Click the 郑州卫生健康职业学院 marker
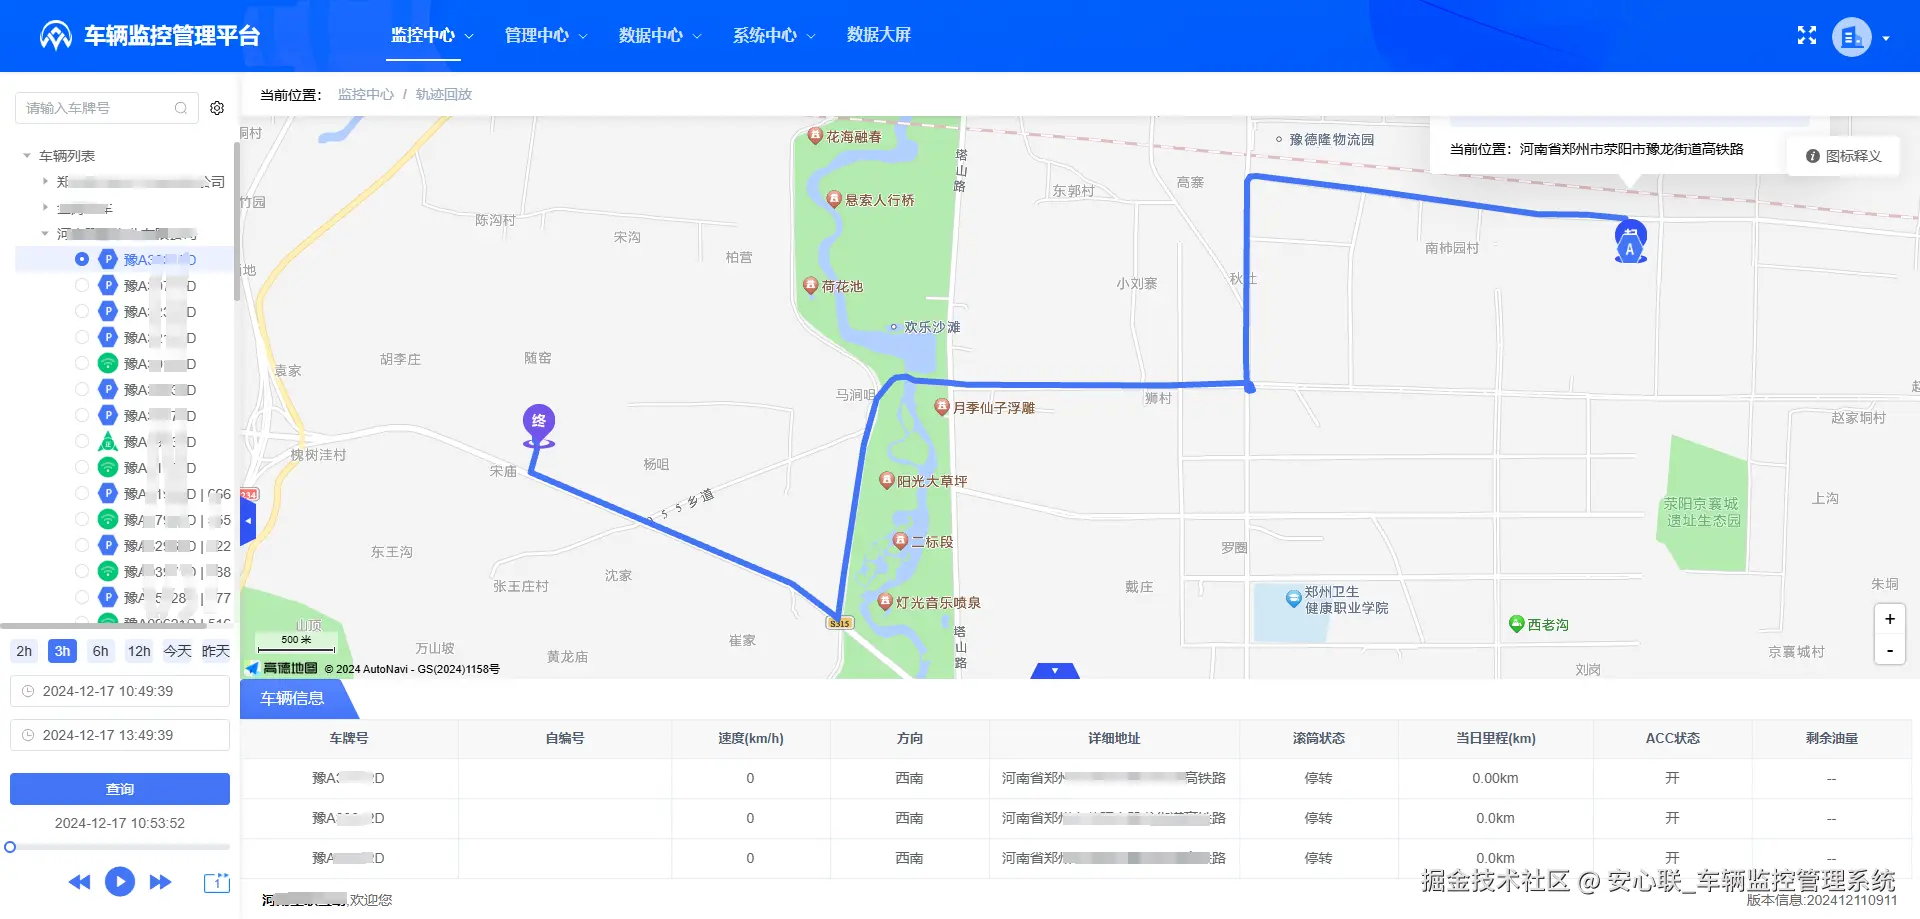1920x919 pixels. pos(1293,599)
